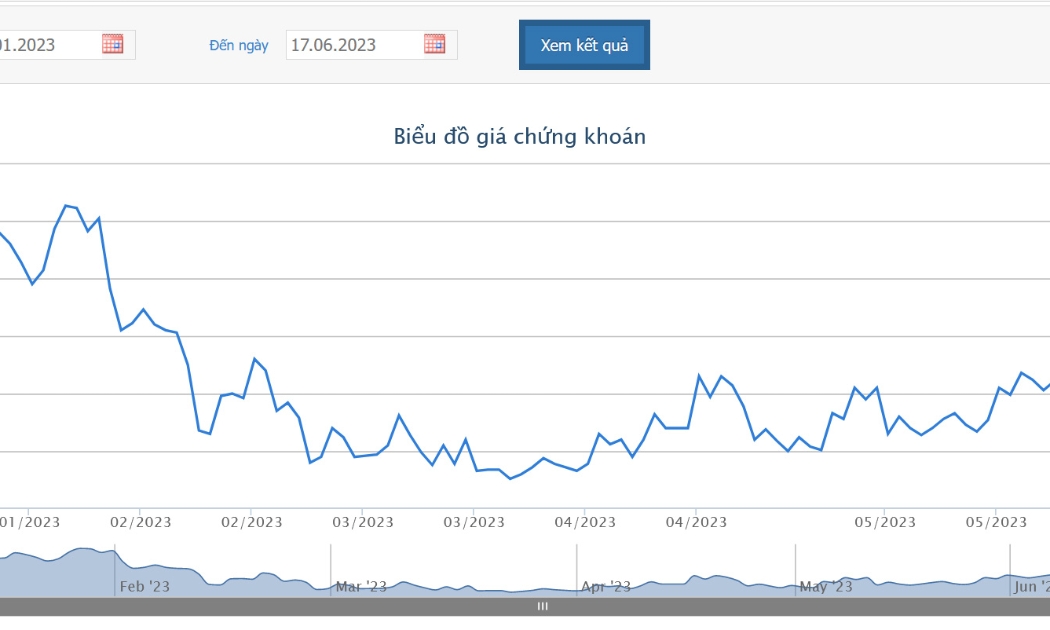Select Apr '23 in the navigator timeline
Screen dimensions: 1050x630
(605, 586)
